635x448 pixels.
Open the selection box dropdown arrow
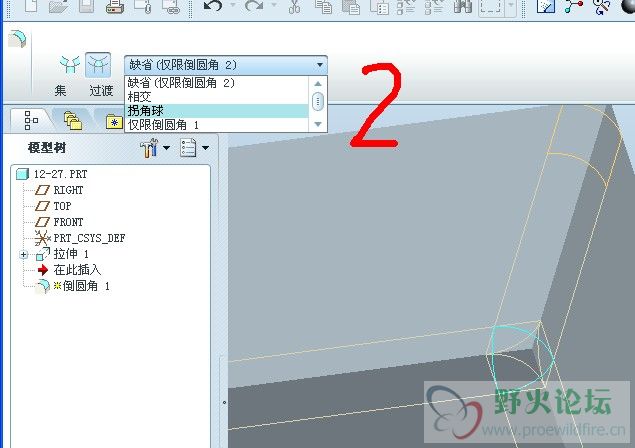pos(511,6)
